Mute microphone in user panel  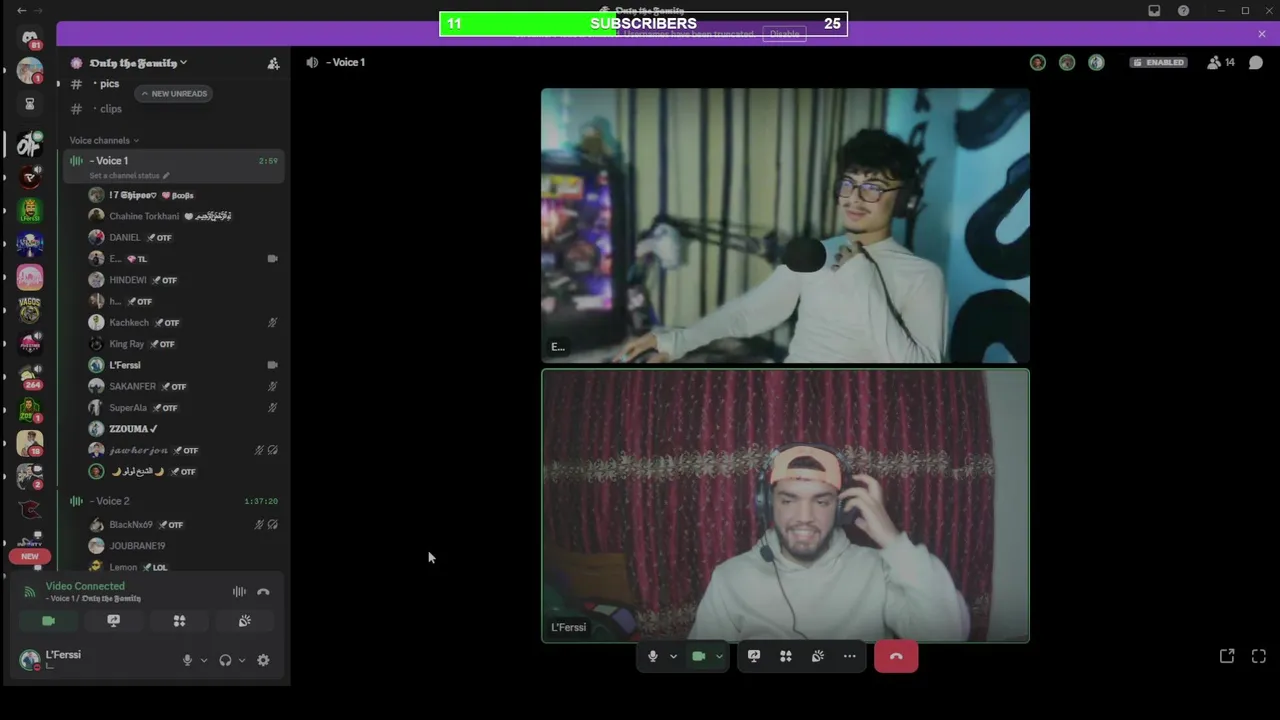click(187, 660)
